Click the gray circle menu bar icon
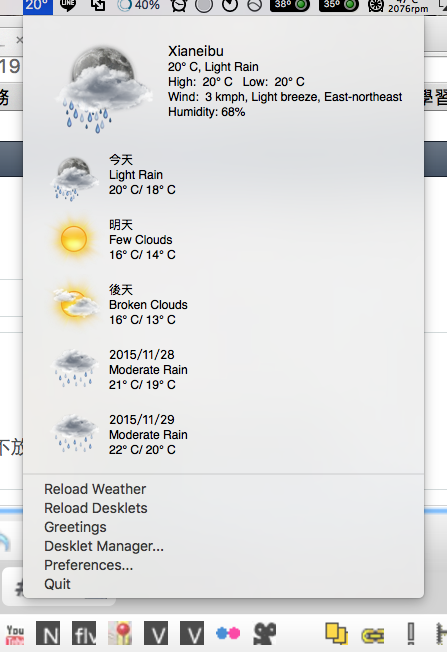447x652 pixels. pos(204,5)
